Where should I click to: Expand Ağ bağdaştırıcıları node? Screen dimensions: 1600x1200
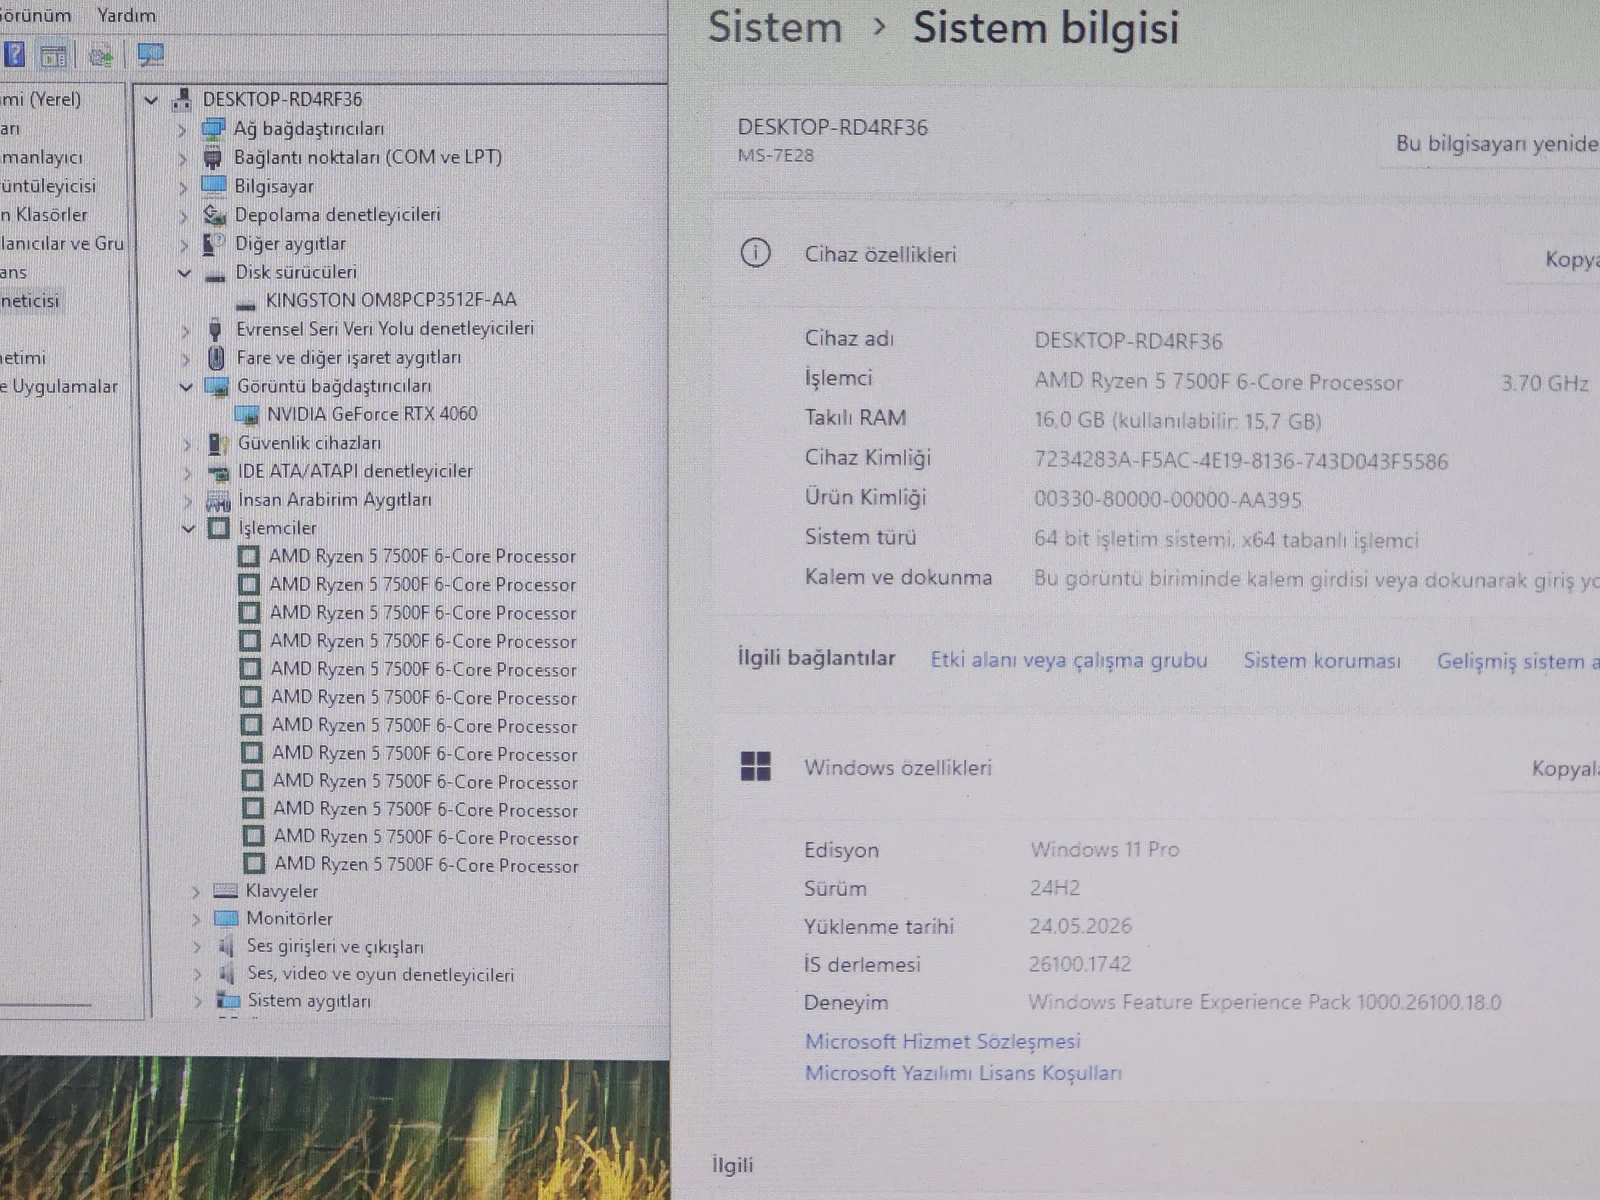(181, 129)
